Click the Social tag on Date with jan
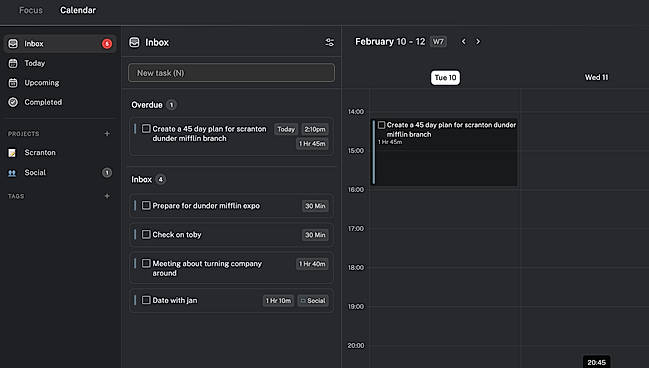Image resolution: width=649 pixels, height=368 pixels. pos(313,301)
